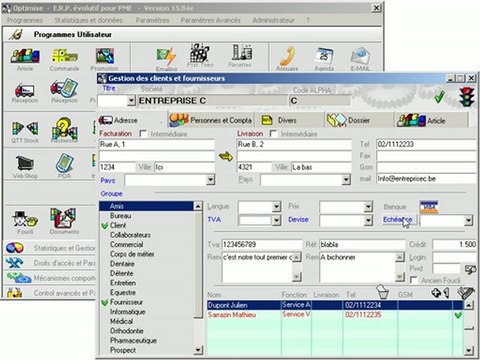Open the Annuaire phone icon
480x360 pixels.
click(287, 57)
